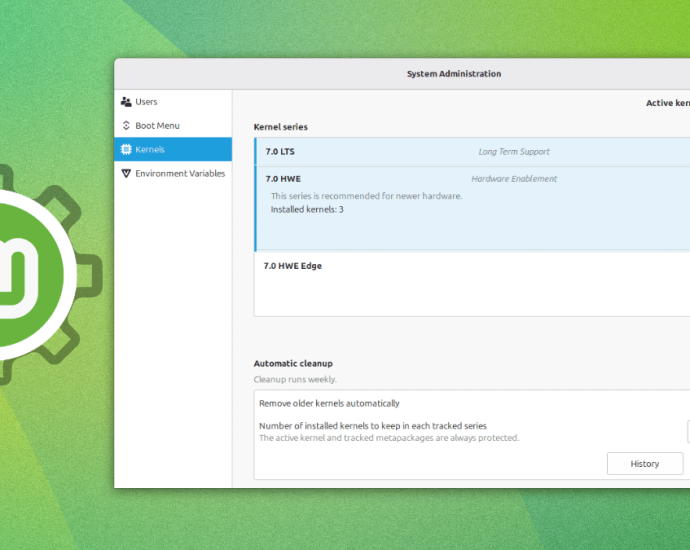Go to Environment Variables label
This screenshot has width=690, height=550.
click(180, 173)
